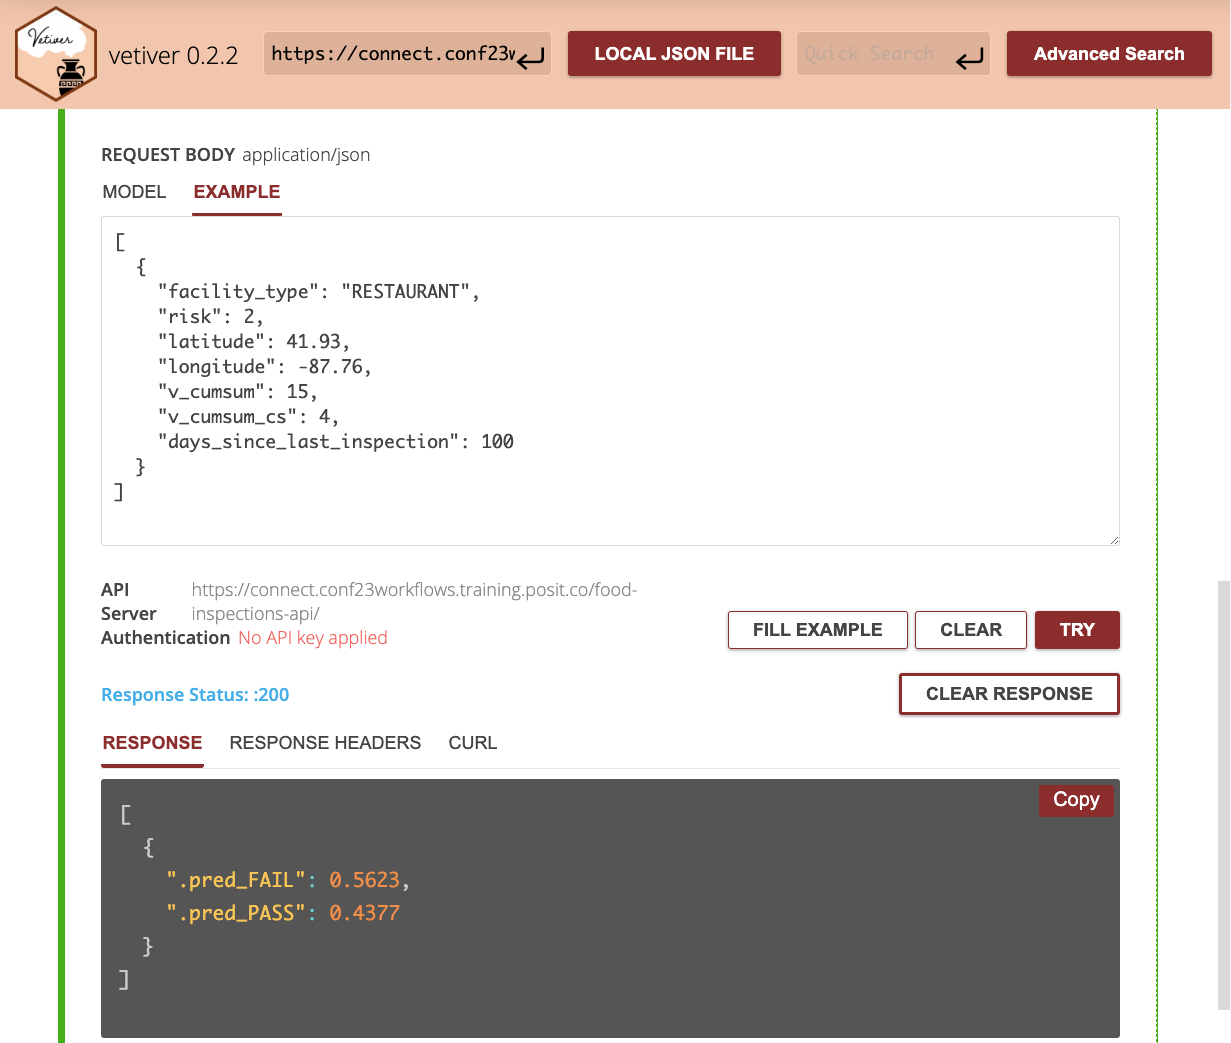This screenshot has height=1043, width=1231.
Task: Send the request with TRY
Action: pos(1077,630)
